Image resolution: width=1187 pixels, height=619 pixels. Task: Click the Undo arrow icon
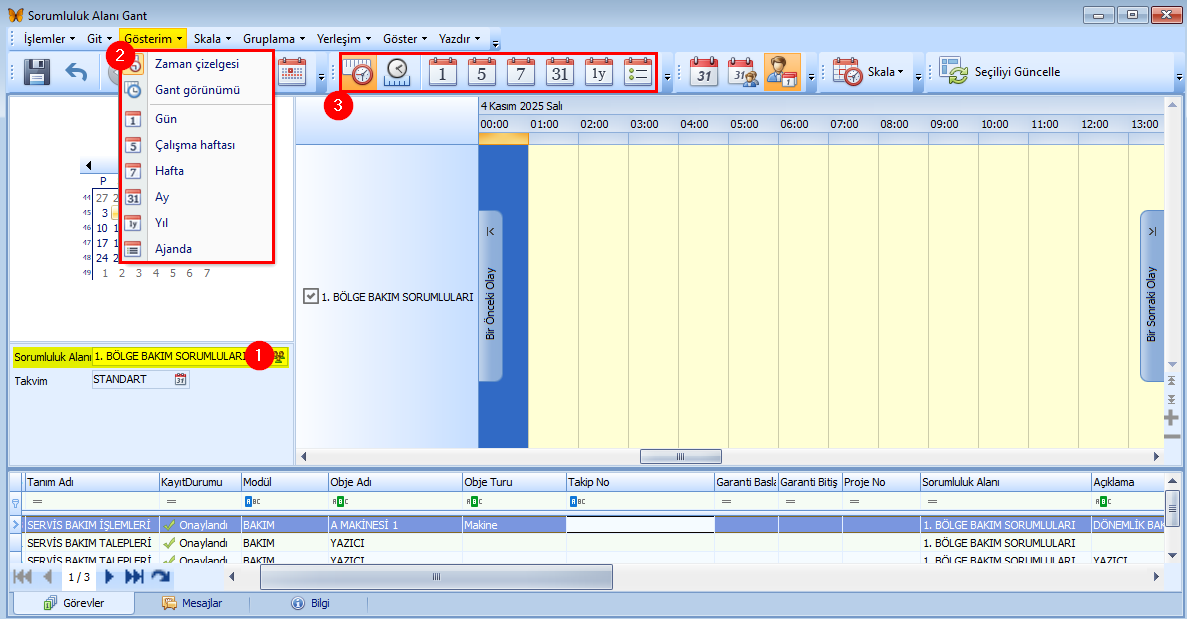pos(77,73)
